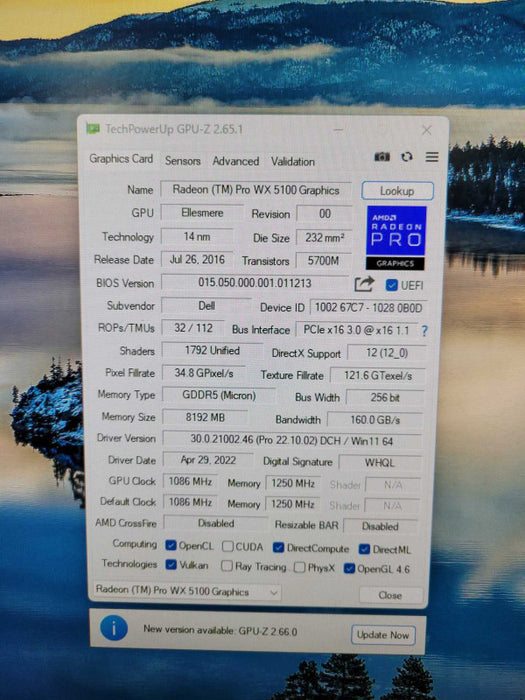This screenshot has height=700, width=525.
Task: Click the Memory Type value GDDR5 (Micron)
Action: tap(219, 395)
